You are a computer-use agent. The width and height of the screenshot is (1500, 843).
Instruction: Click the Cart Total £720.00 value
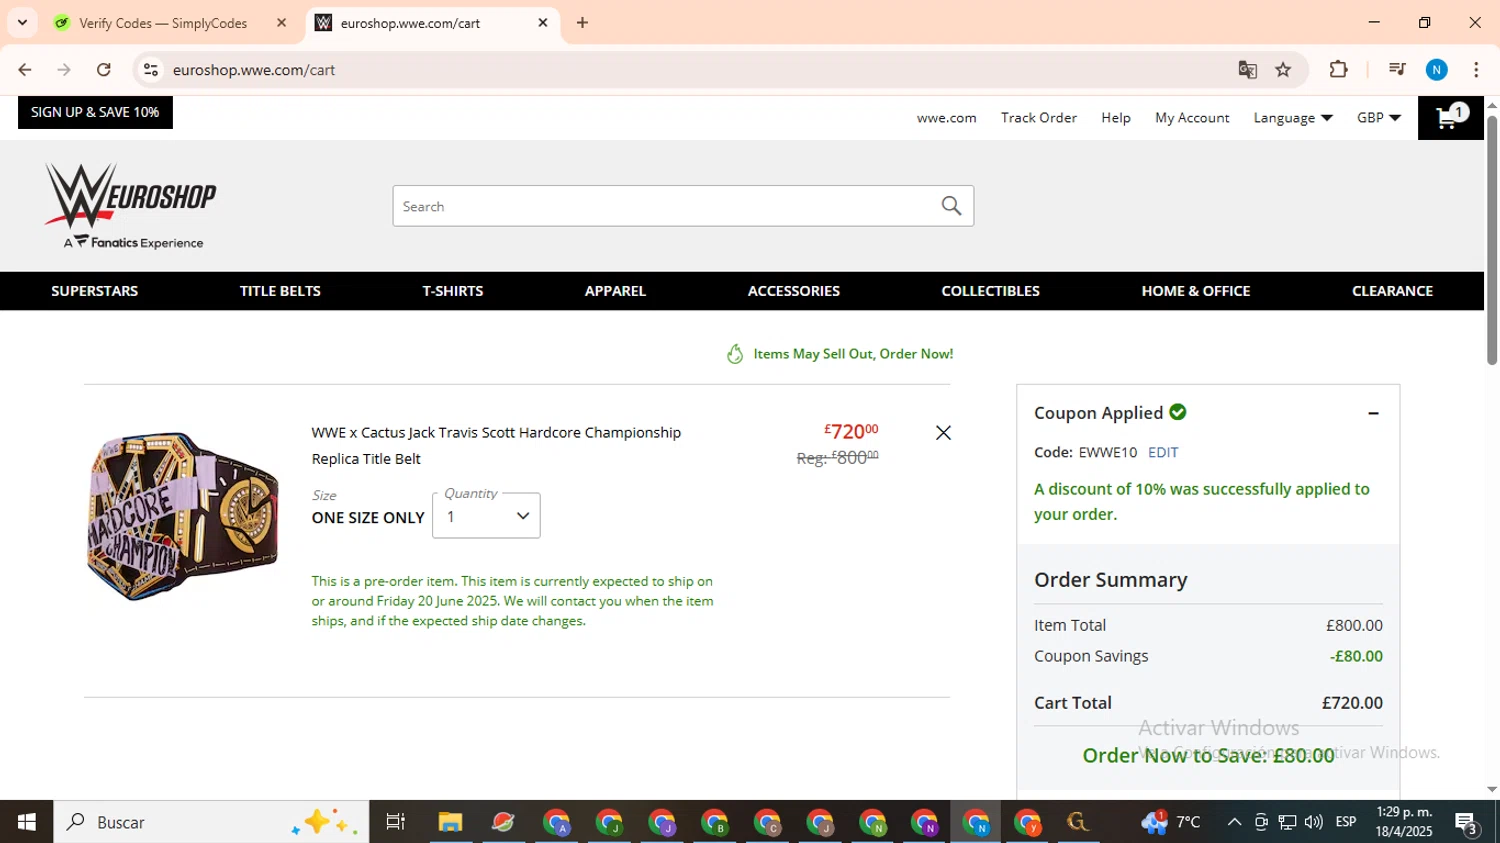pos(1352,703)
